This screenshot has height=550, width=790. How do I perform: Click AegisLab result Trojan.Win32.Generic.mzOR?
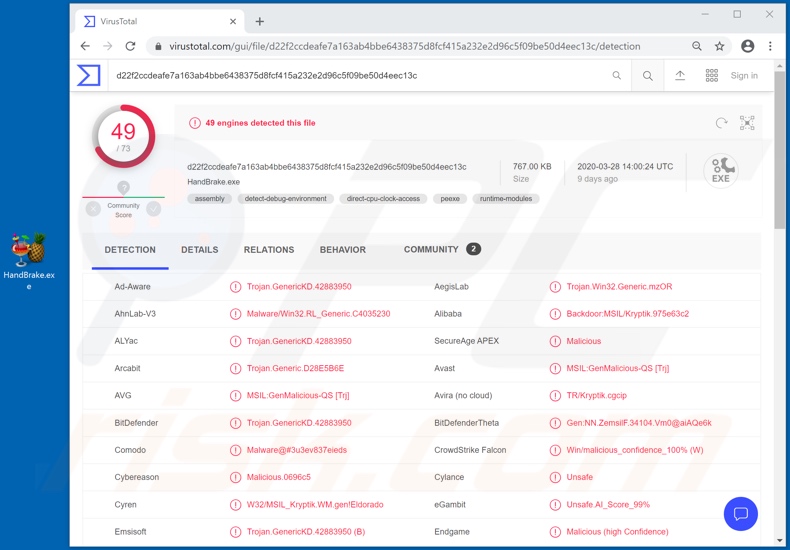tap(619, 287)
